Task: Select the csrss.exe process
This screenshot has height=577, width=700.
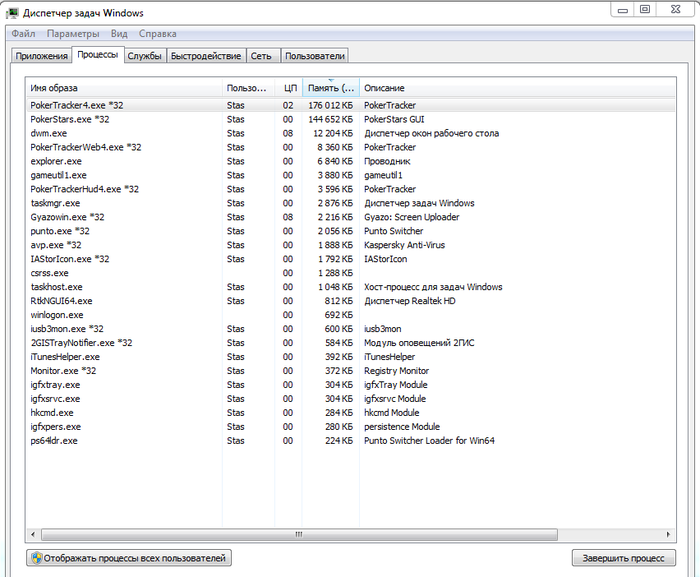Action: [x=350, y=273]
